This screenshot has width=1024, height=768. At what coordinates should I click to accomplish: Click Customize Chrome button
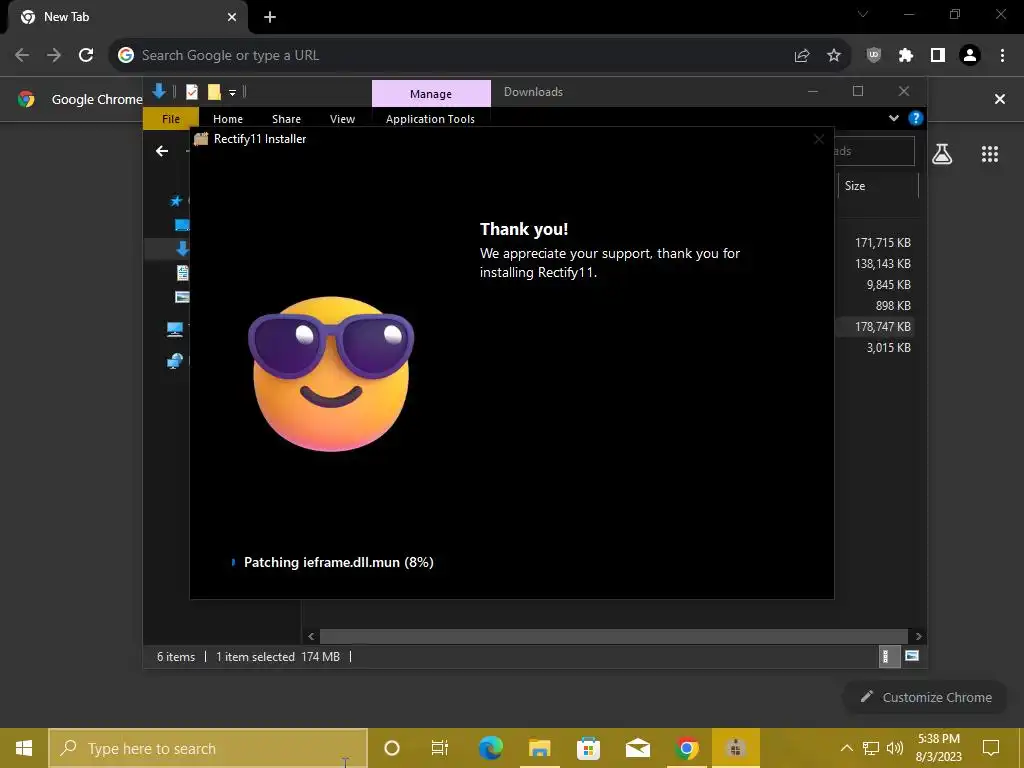coord(926,697)
